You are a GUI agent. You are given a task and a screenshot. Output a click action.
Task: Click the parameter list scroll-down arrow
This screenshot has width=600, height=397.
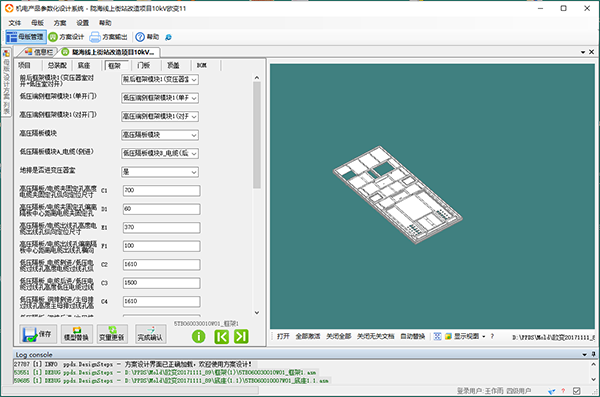point(257,313)
